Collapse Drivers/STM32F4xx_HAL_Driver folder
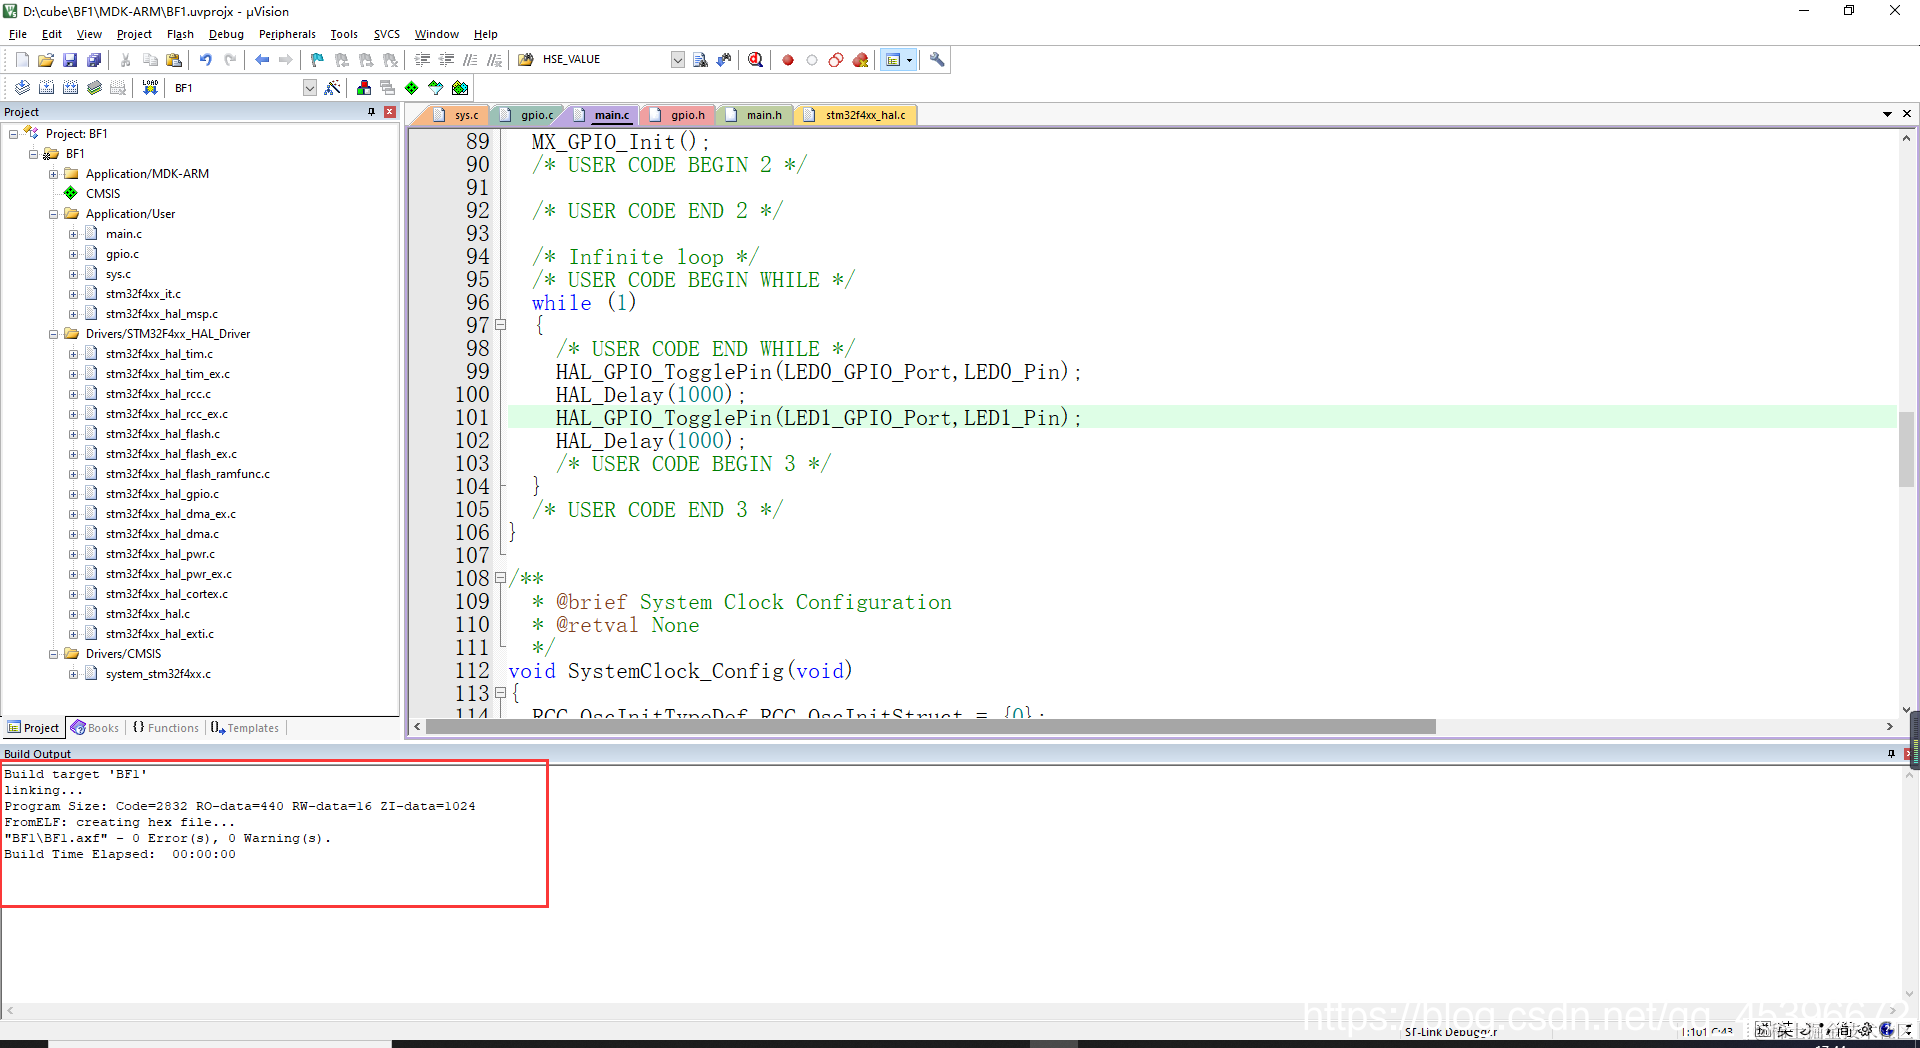1920x1048 pixels. (x=54, y=334)
